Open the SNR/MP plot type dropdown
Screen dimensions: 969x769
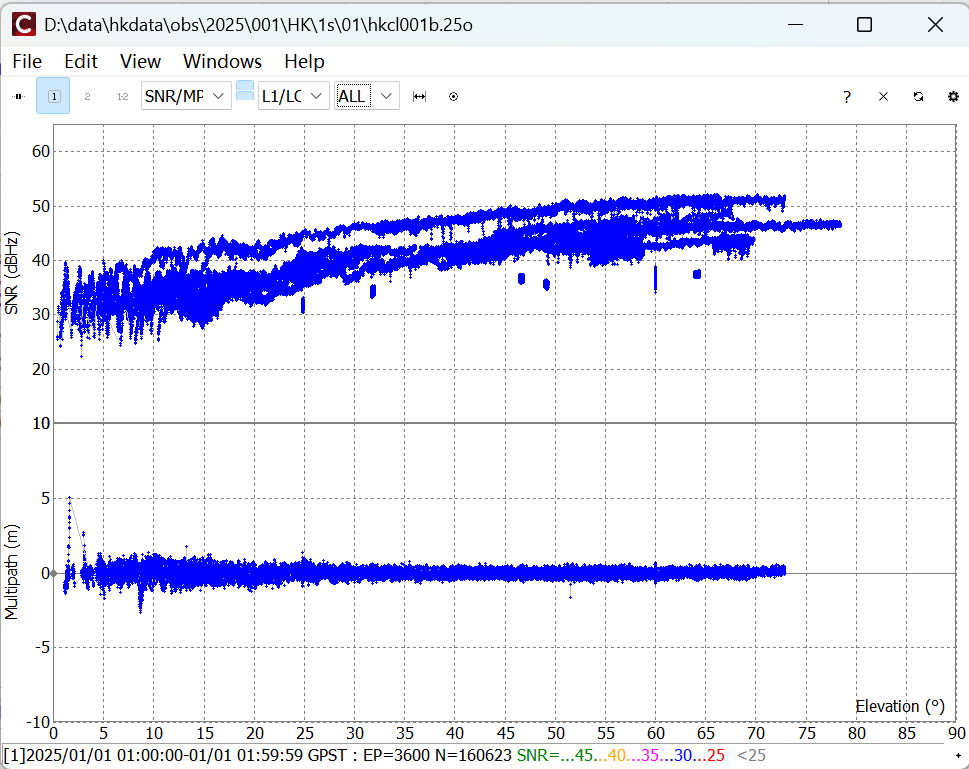186,96
